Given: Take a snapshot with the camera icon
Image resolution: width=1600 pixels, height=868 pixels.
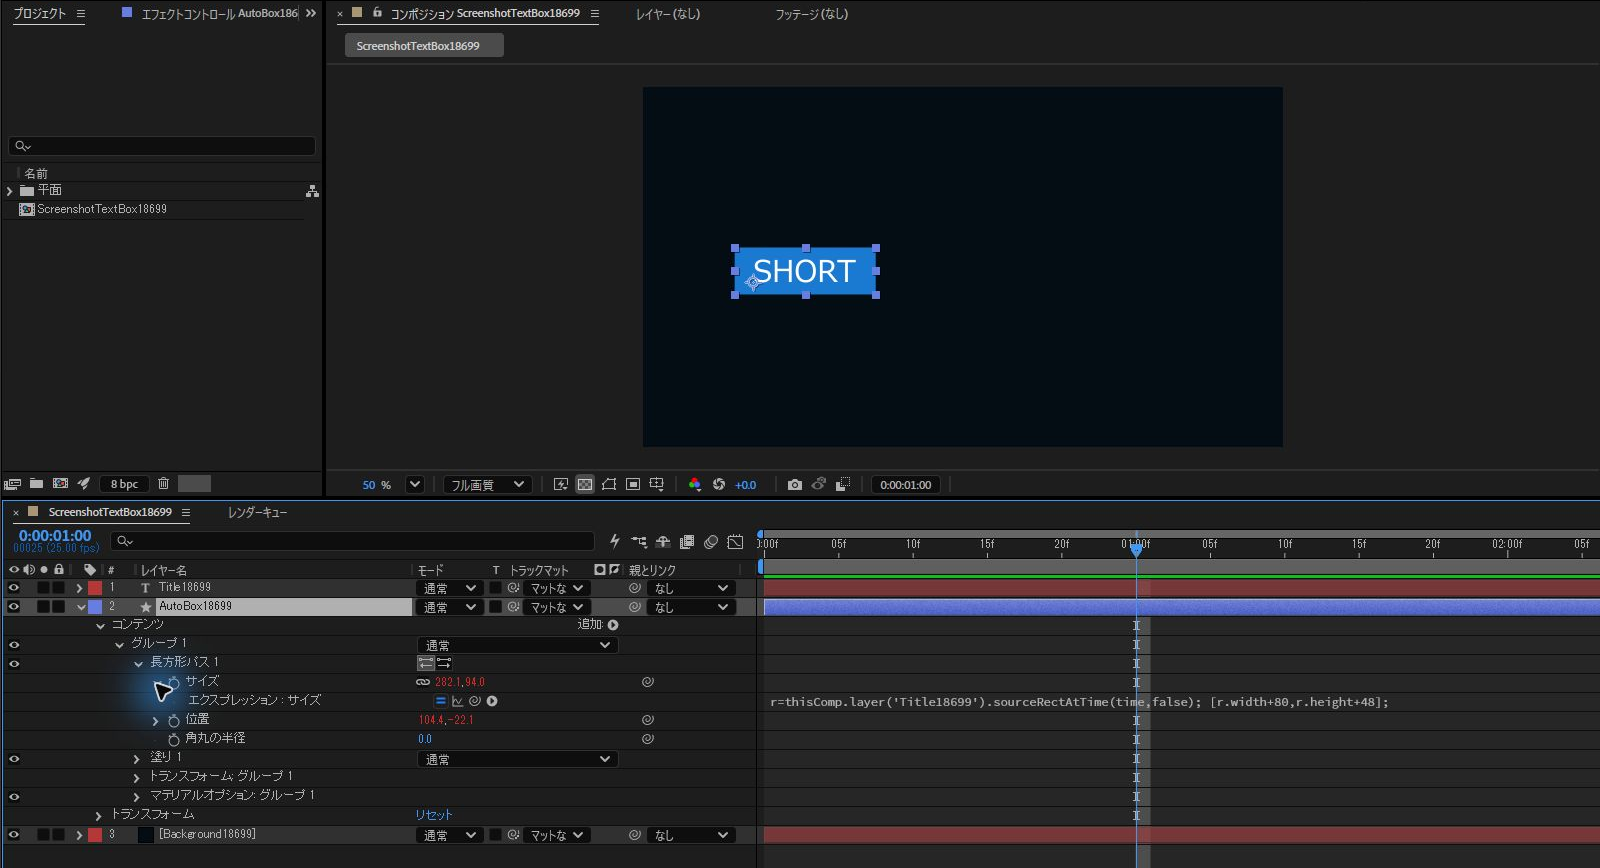Looking at the screenshot, I should (x=795, y=485).
